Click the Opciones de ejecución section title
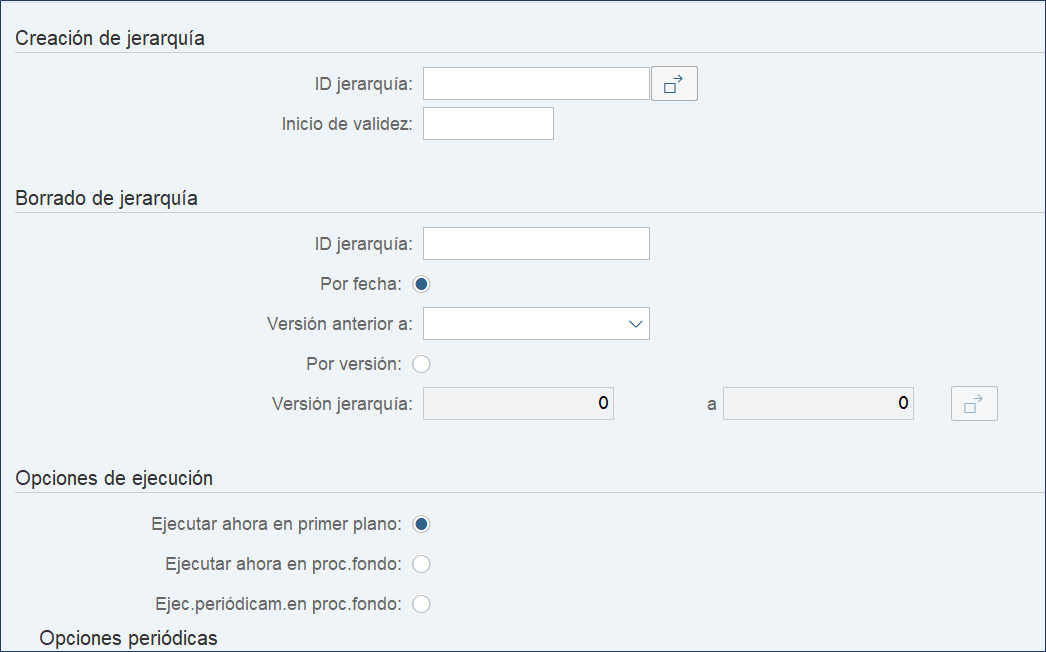 (x=114, y=478)
